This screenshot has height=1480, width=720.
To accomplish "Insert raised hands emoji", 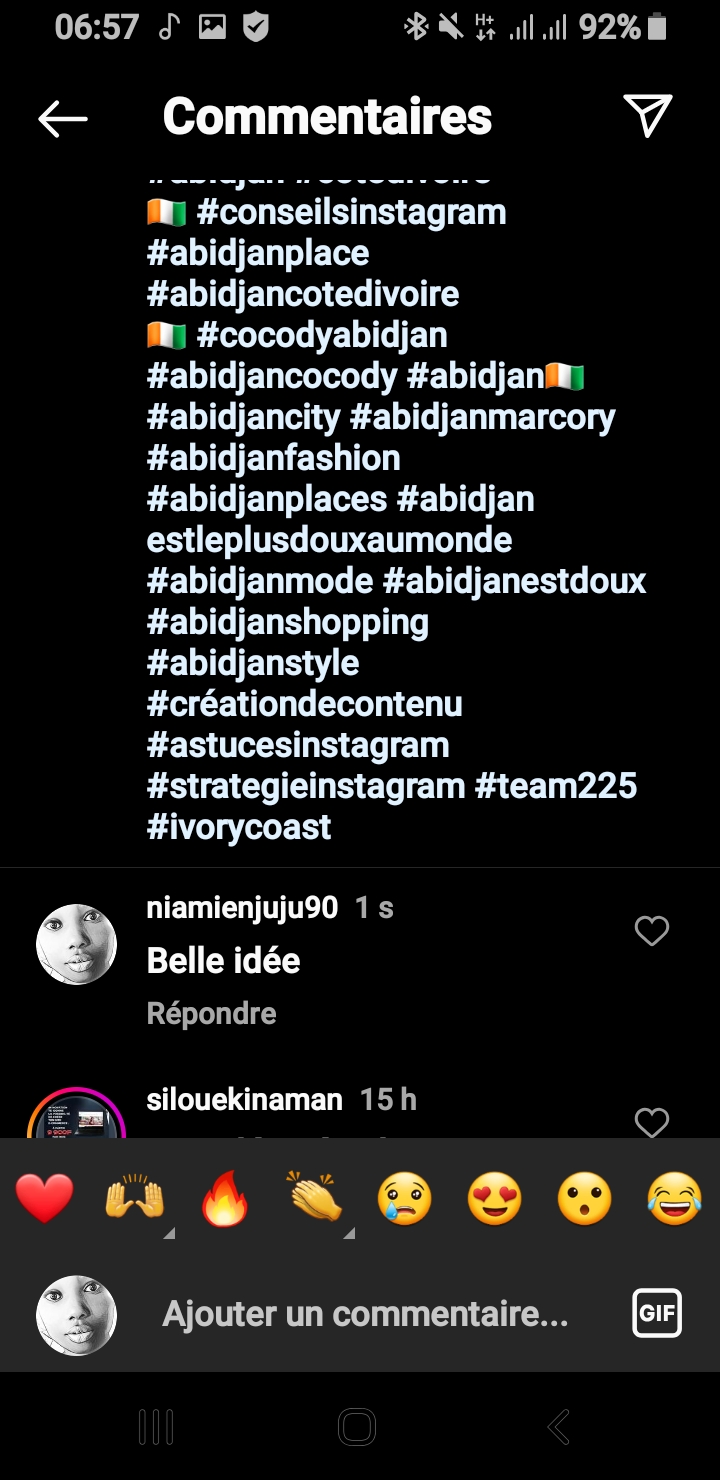I will pyautogui.click(x=135, y=1198).
